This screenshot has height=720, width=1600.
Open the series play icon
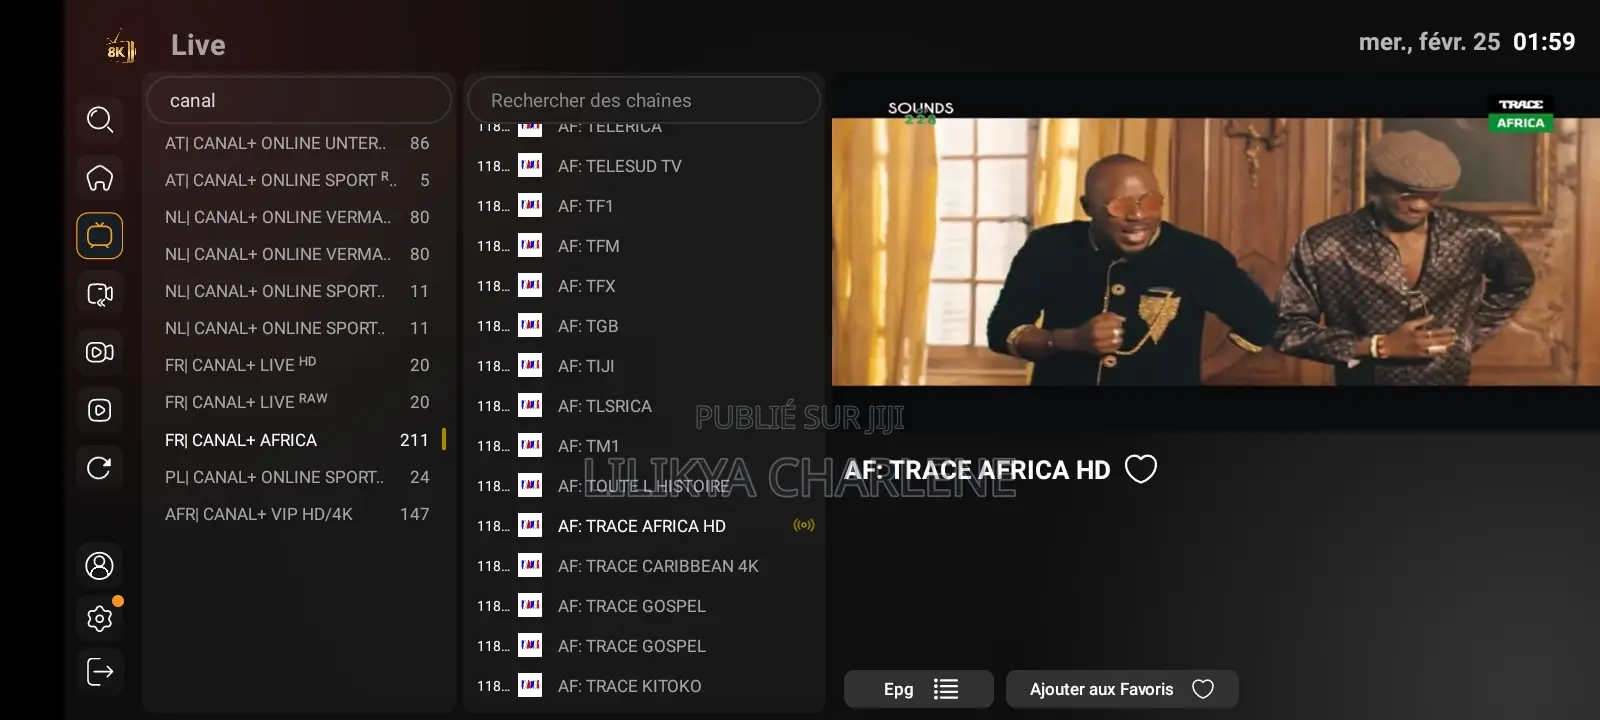(x=100, y=410)
